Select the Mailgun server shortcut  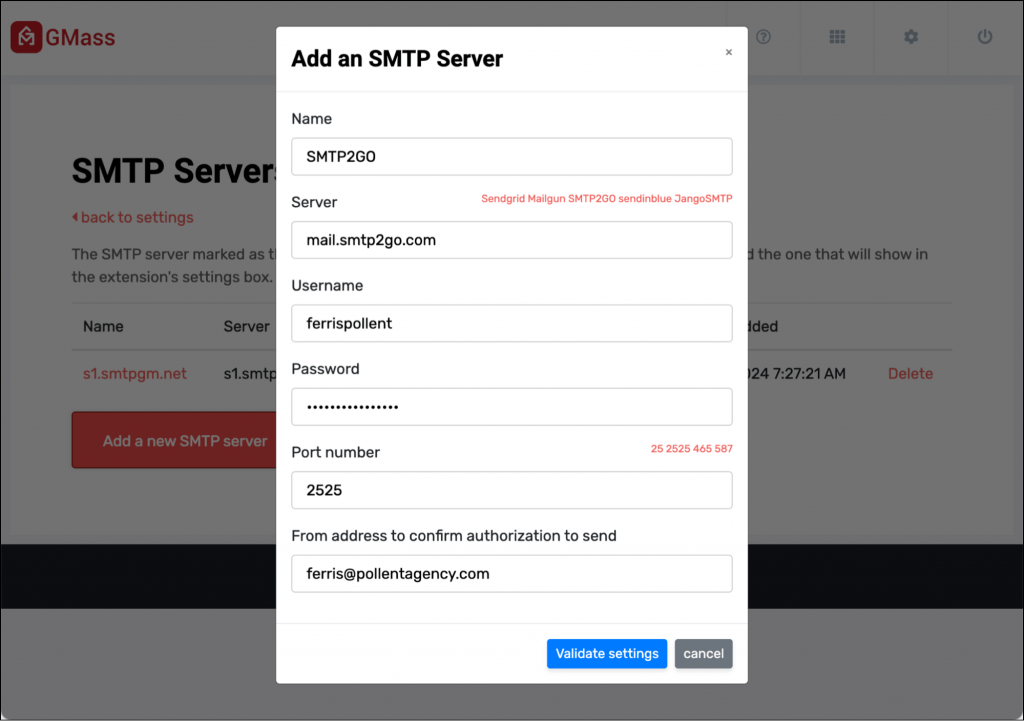pos(546,199)
